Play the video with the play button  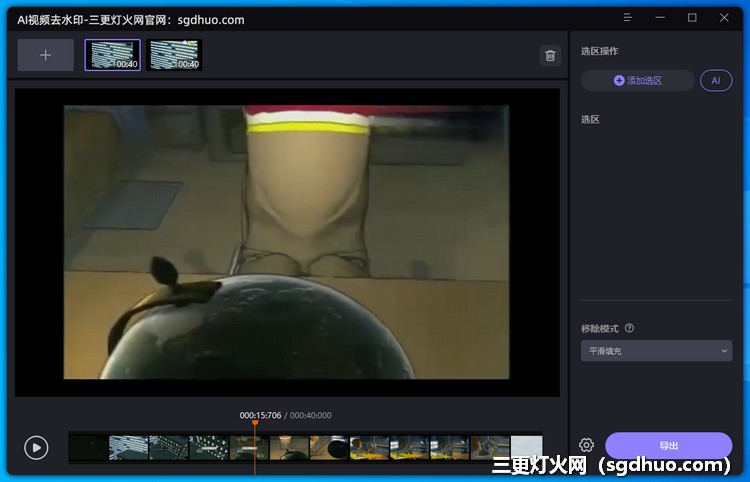point(36,448)
